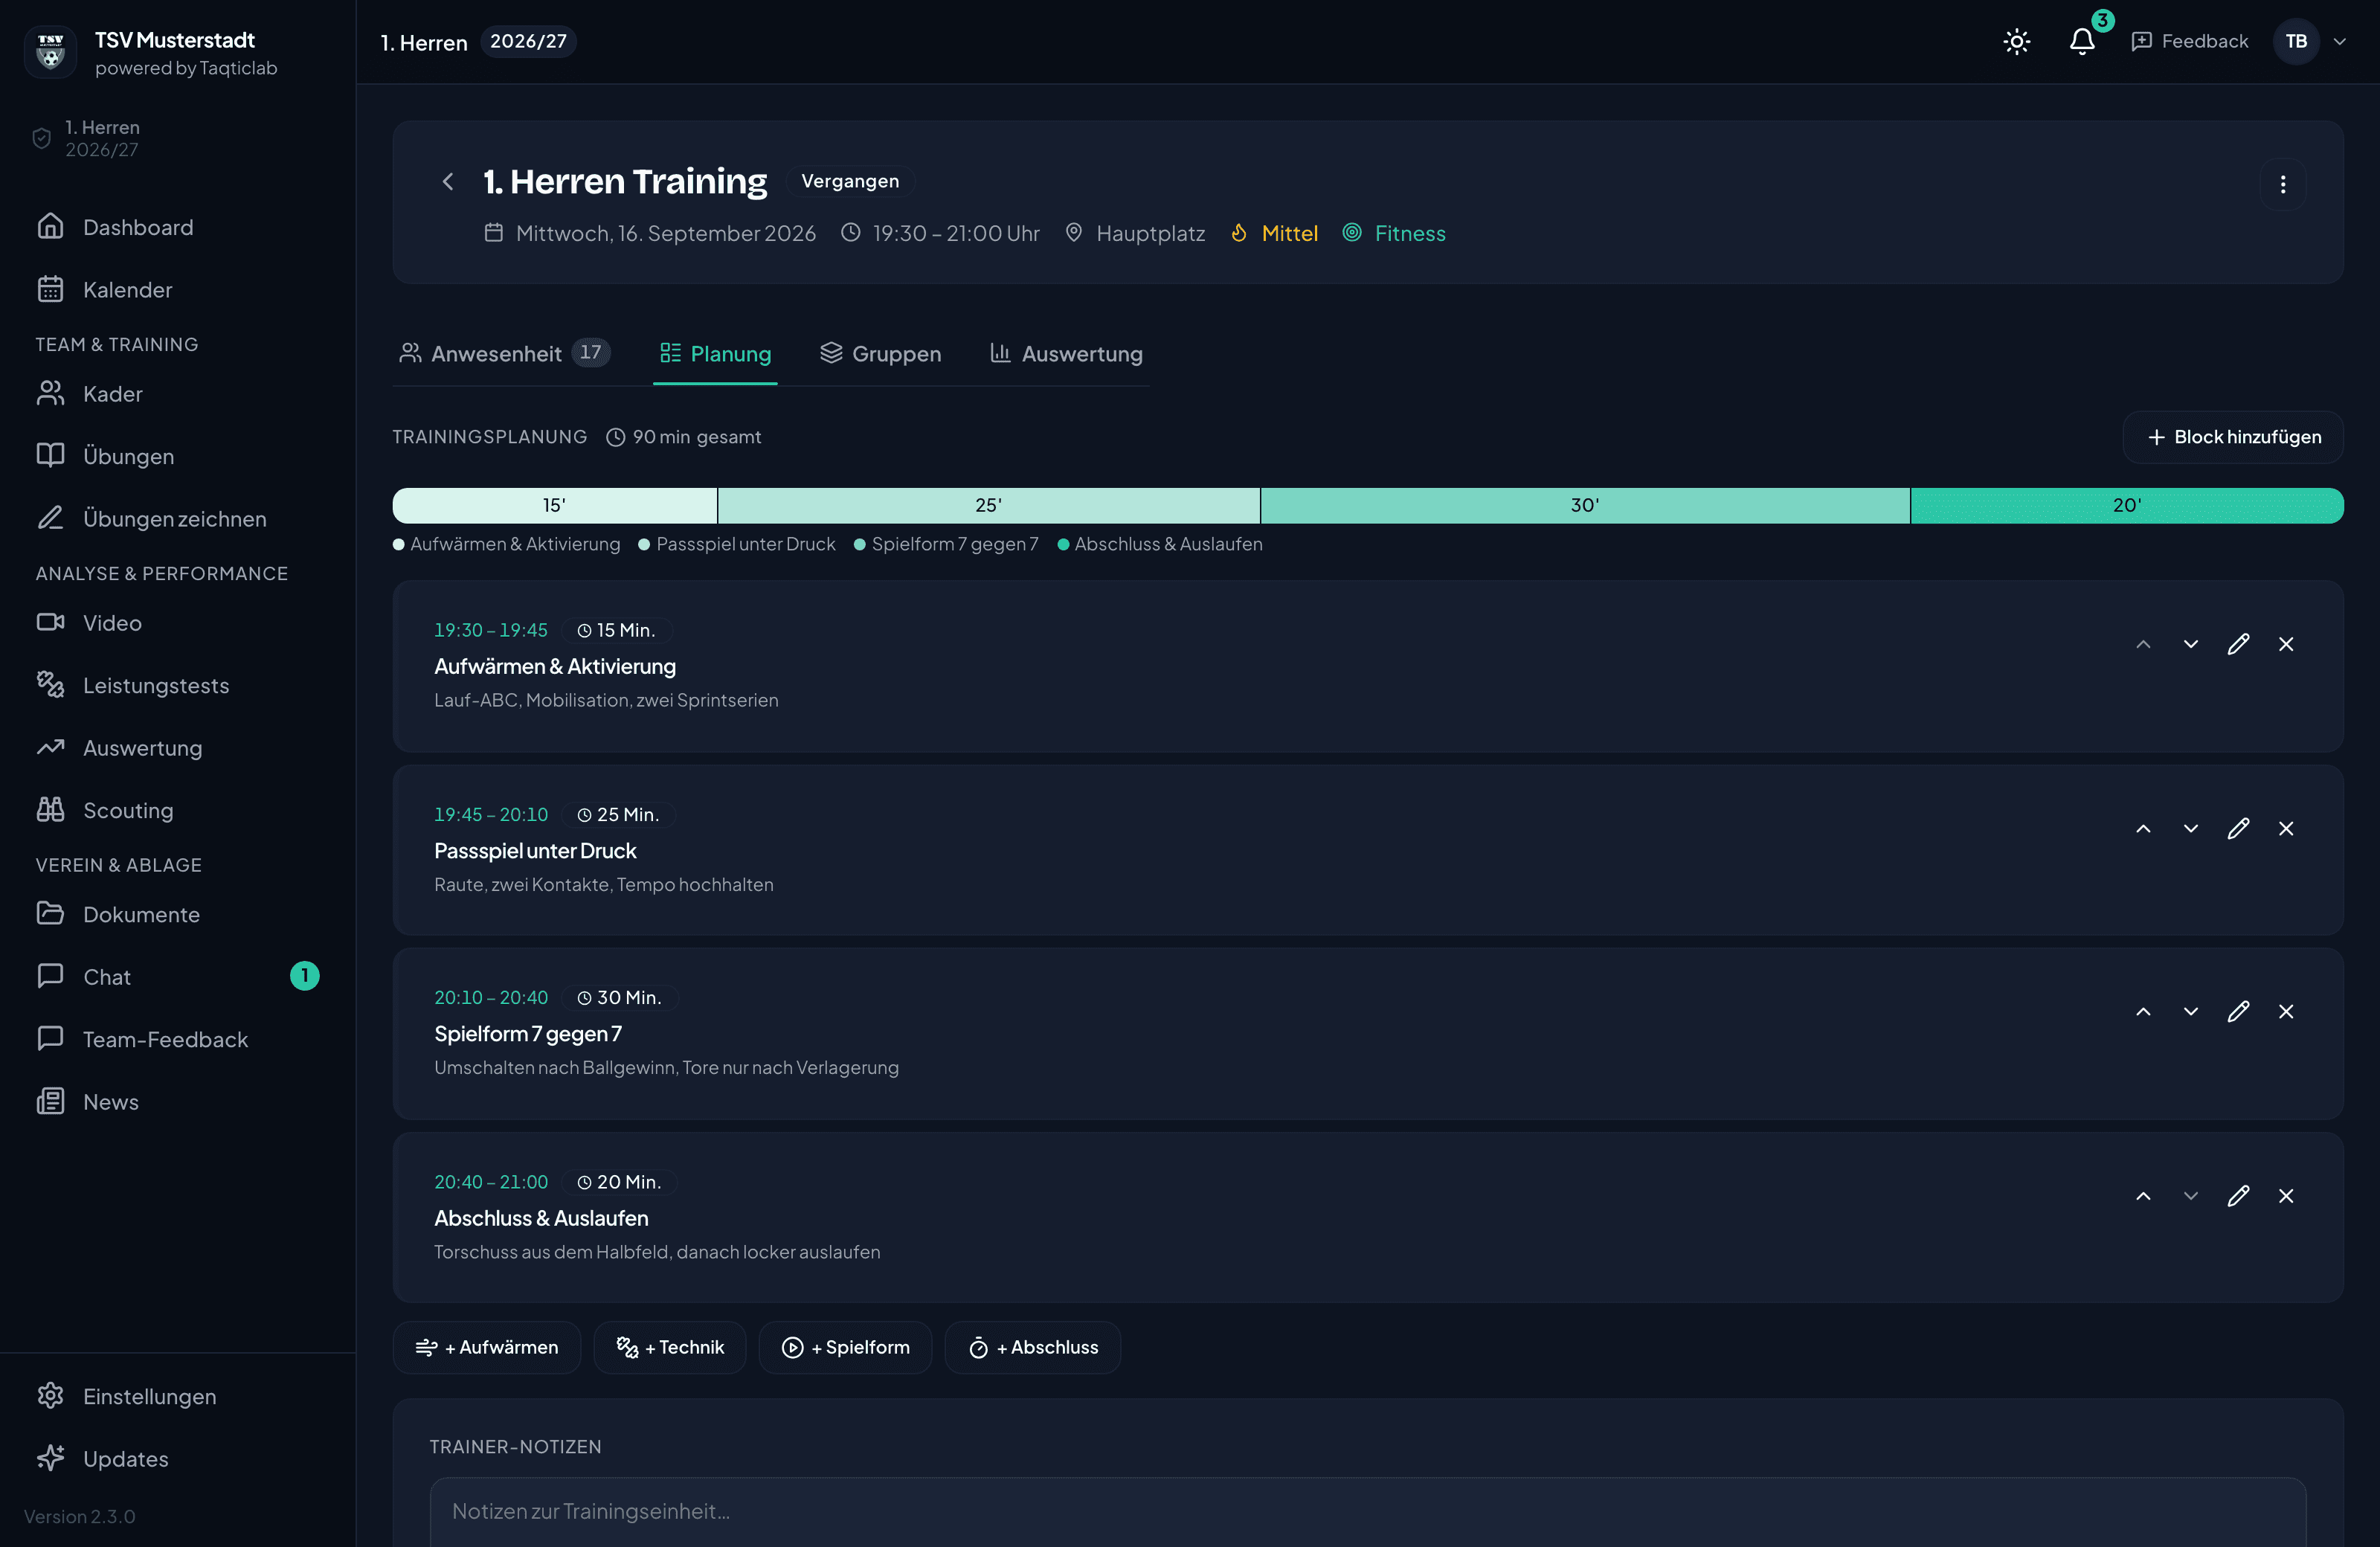Expand the TB user account menu
2380x1547 pixels.
pyautogui.click(x=2309, y=41)
